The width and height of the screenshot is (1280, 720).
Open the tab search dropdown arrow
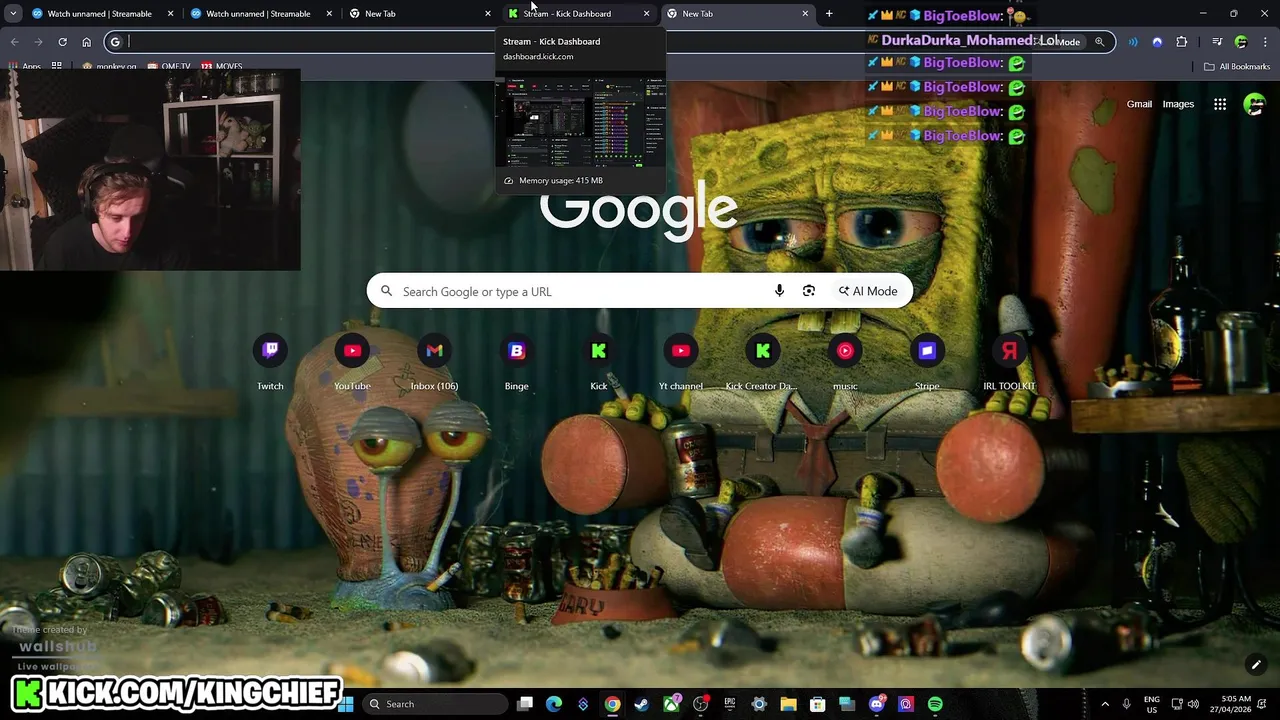(13, 14)
